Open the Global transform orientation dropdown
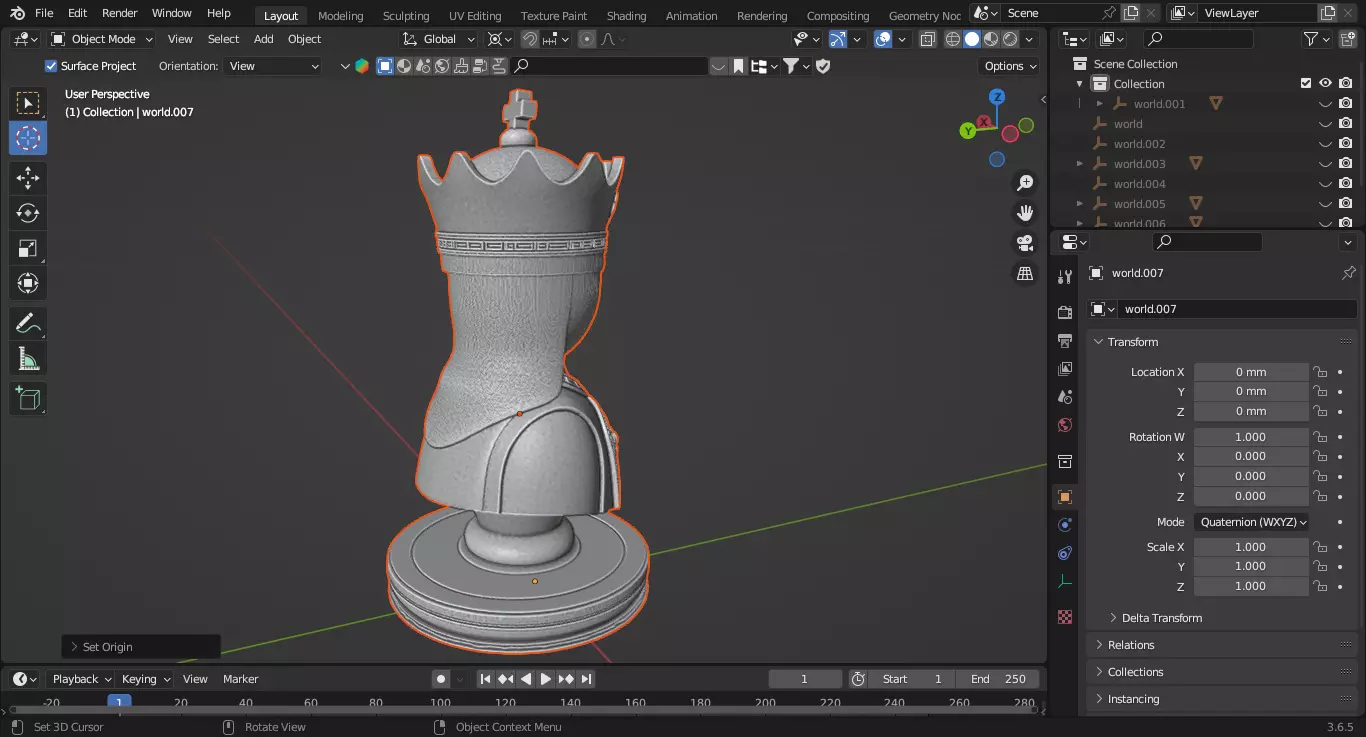This screenshot has width=1366, height=737. [440, 39]
